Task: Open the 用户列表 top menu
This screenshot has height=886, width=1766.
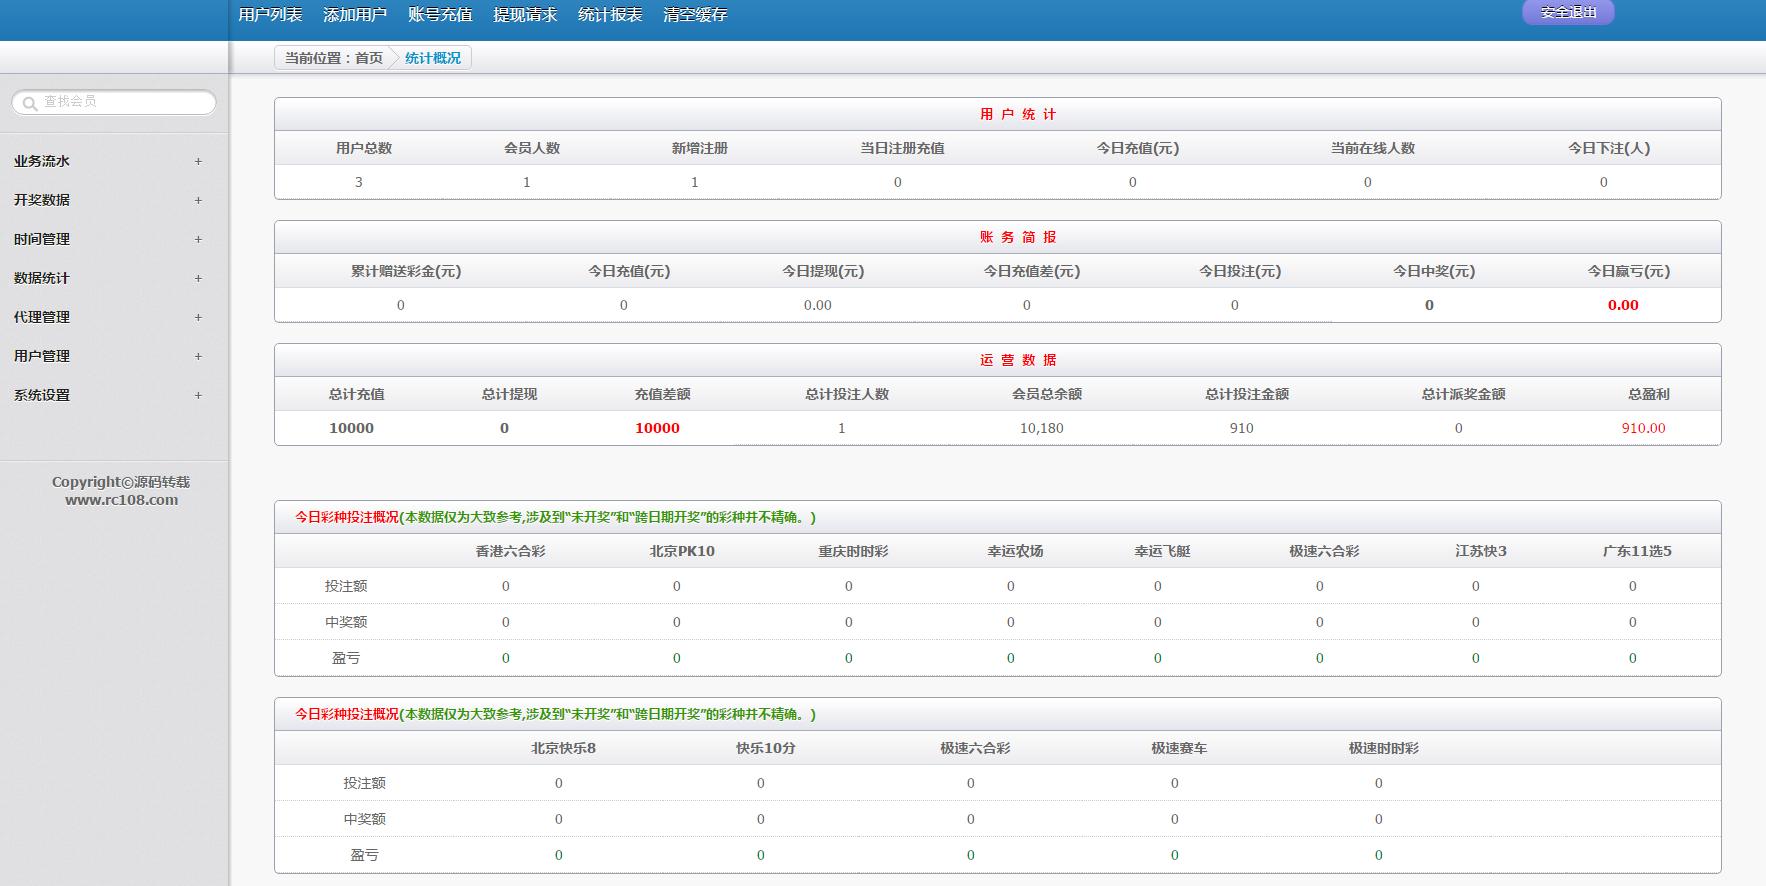Action: point(270,15)
